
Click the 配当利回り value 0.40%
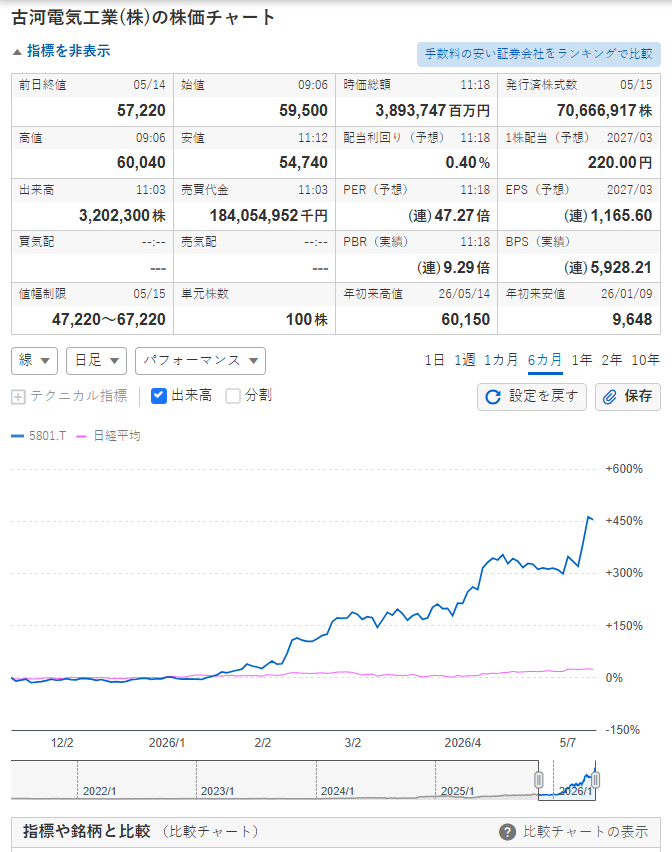[468, 162]
